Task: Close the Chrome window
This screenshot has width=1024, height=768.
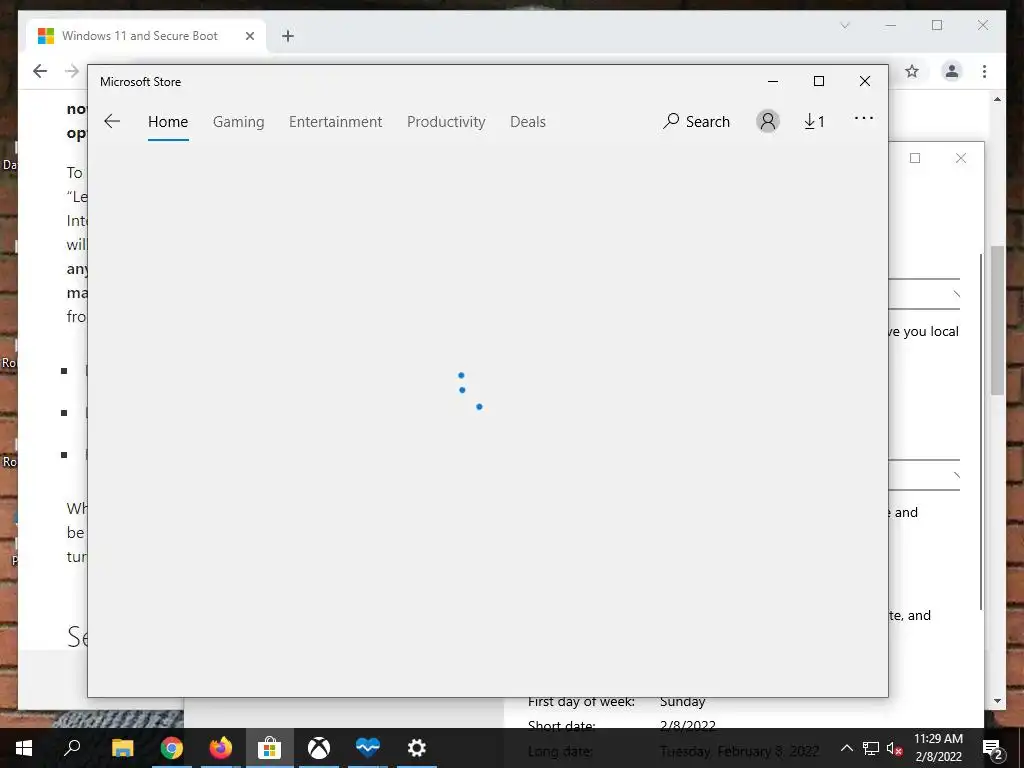Action: point(983,25)
